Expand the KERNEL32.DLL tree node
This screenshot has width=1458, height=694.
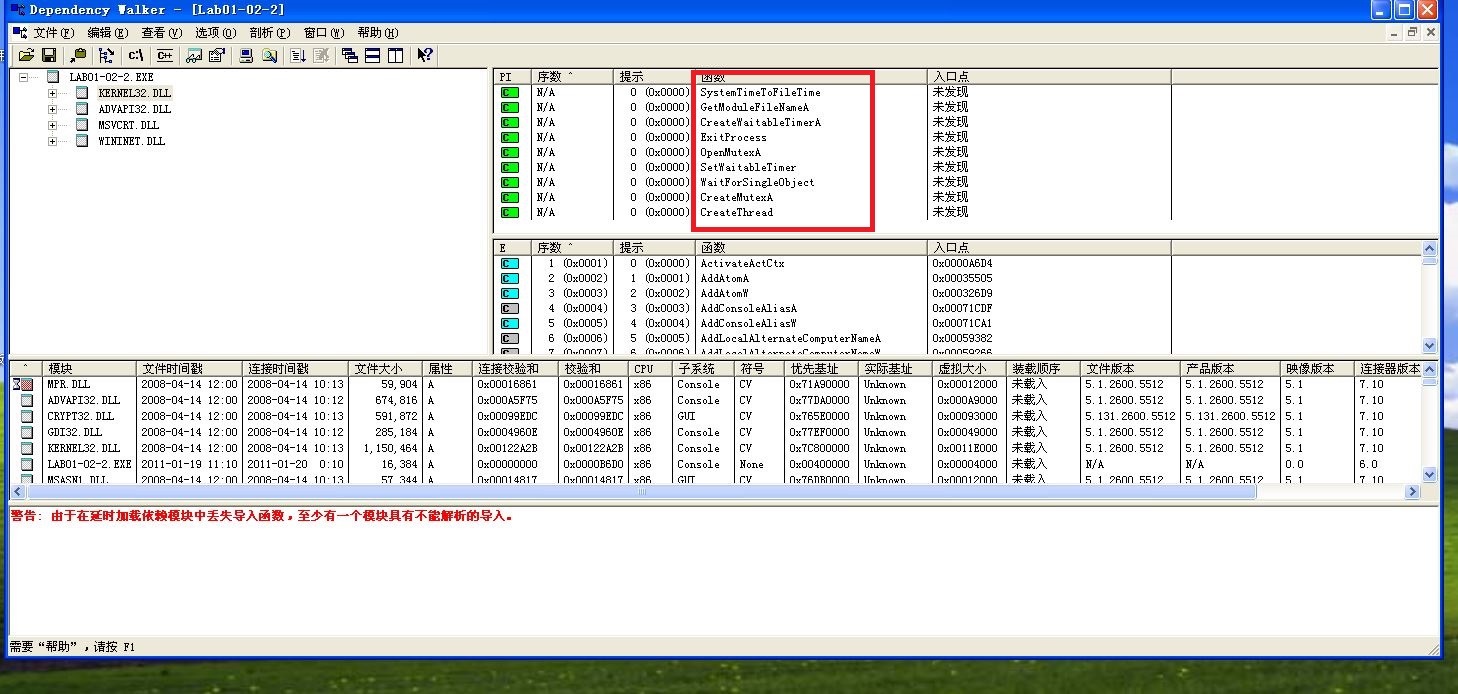tap(53, 93)
